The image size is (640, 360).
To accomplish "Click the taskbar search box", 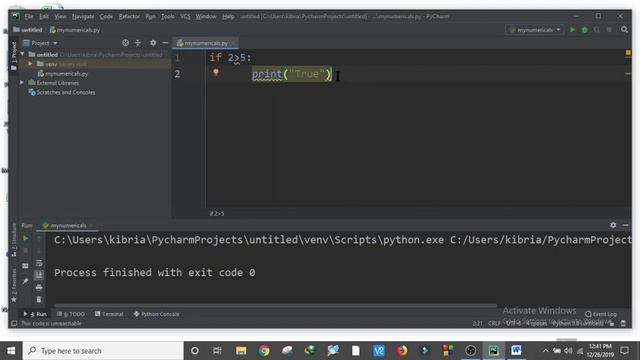I will coord(103,351).
